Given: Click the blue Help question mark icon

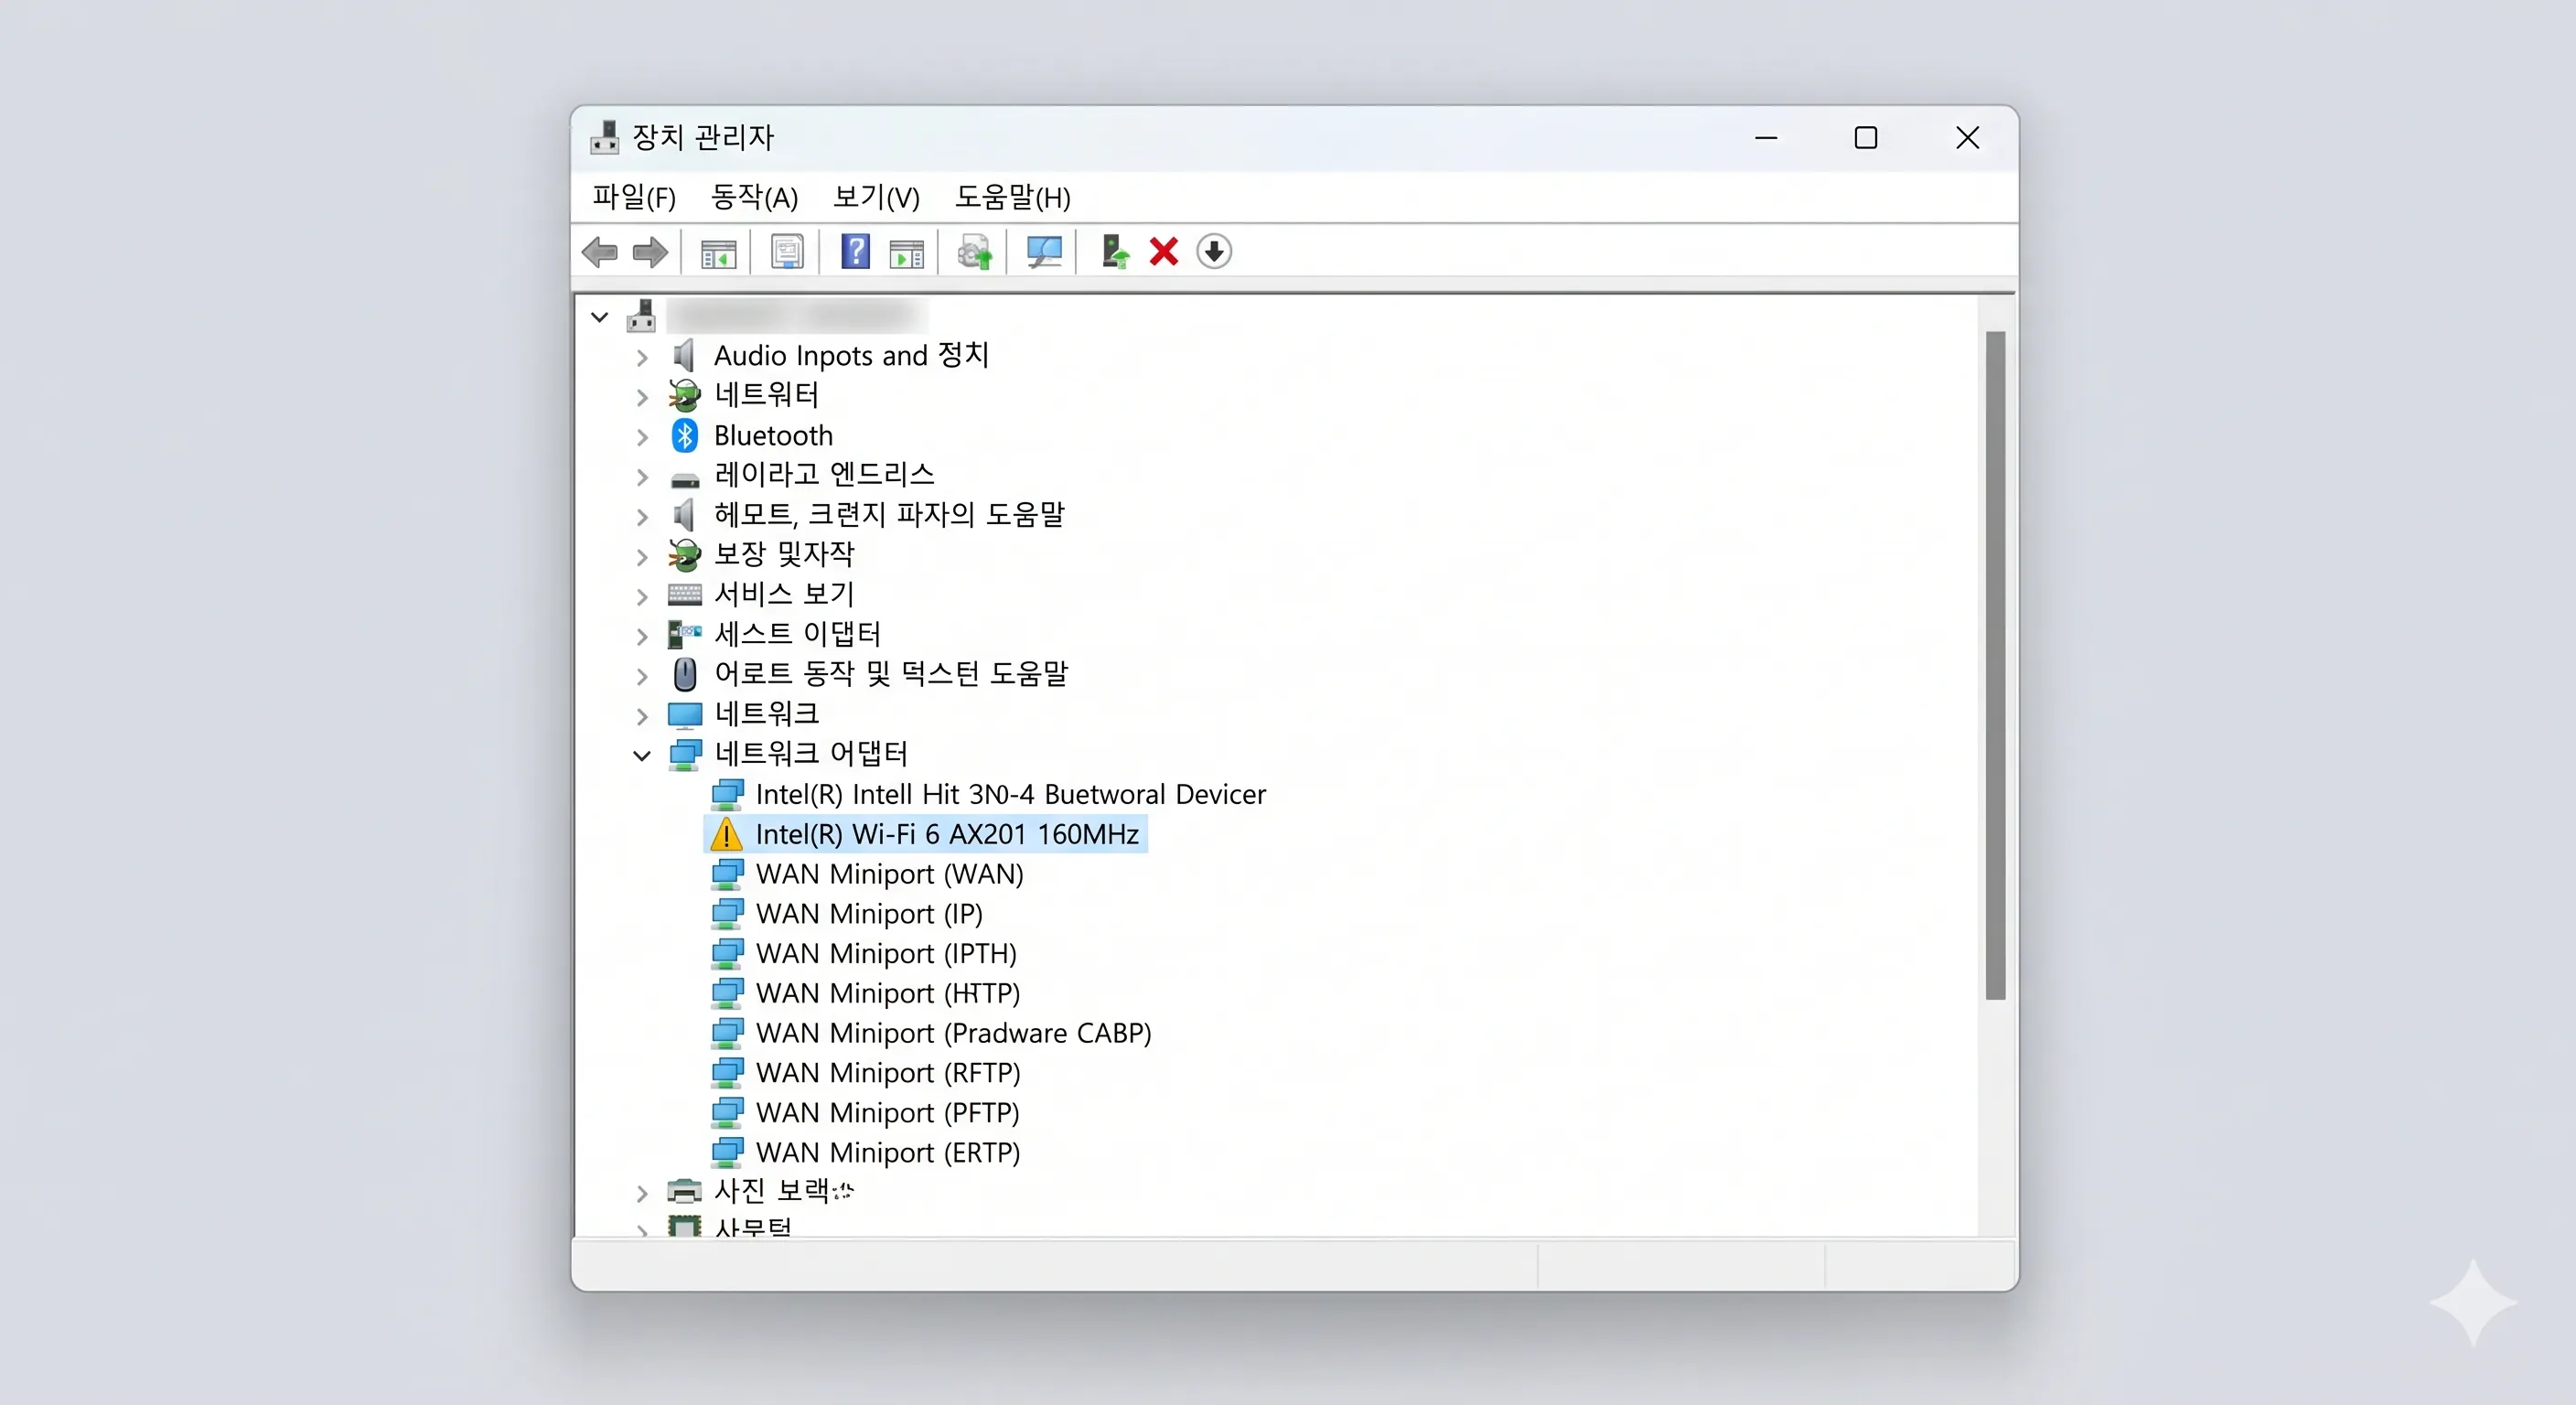Looking at the screenshot, I should (x=855, y=251).
